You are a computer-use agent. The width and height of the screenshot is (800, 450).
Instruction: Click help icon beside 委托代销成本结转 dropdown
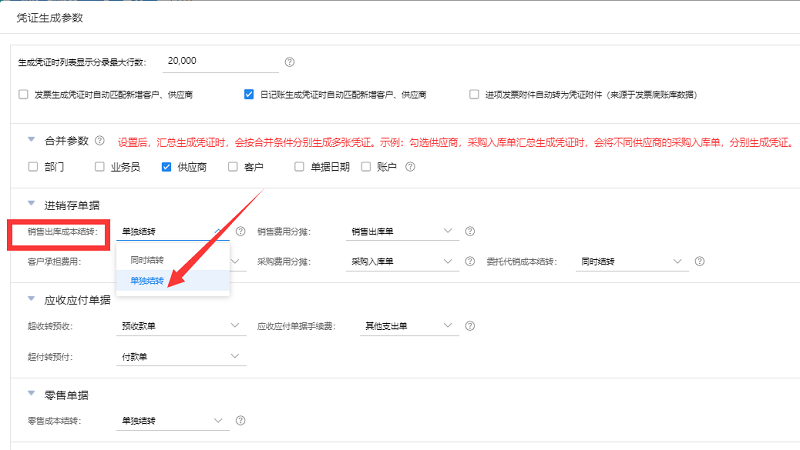pyautogui.click(x=700, y=262)
